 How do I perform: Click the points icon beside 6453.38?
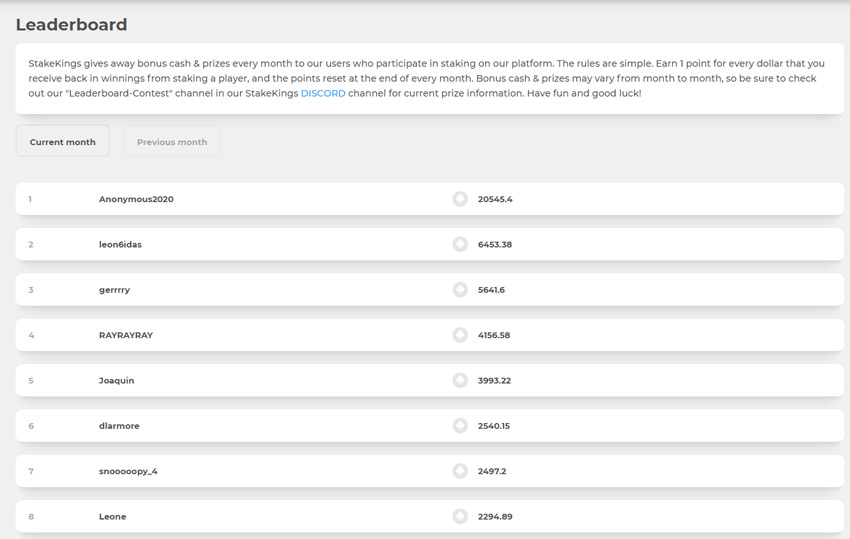click(x=460, y=245)
